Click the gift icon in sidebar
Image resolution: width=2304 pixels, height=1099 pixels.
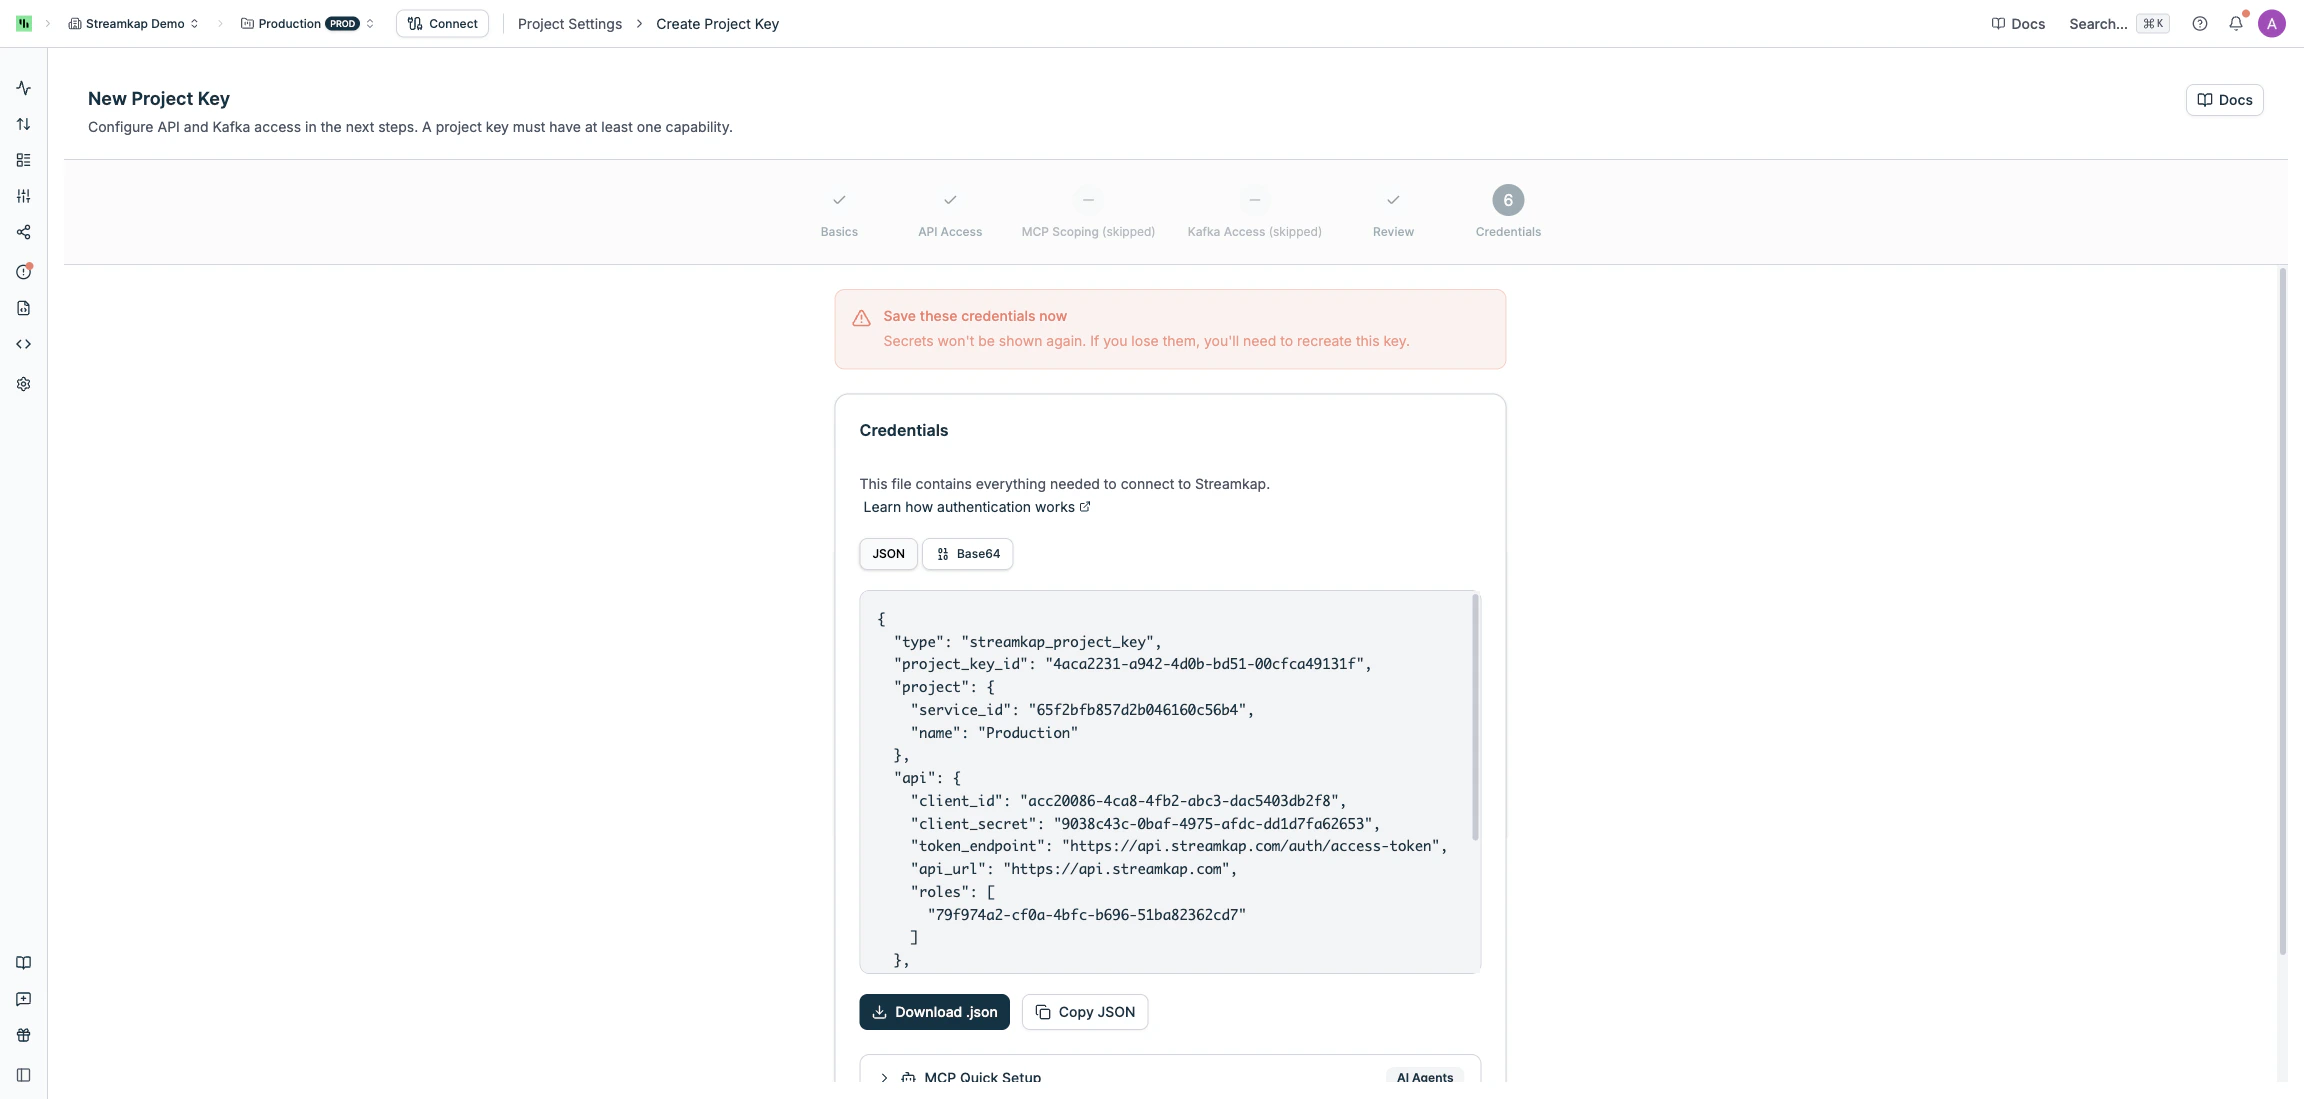23,1035
